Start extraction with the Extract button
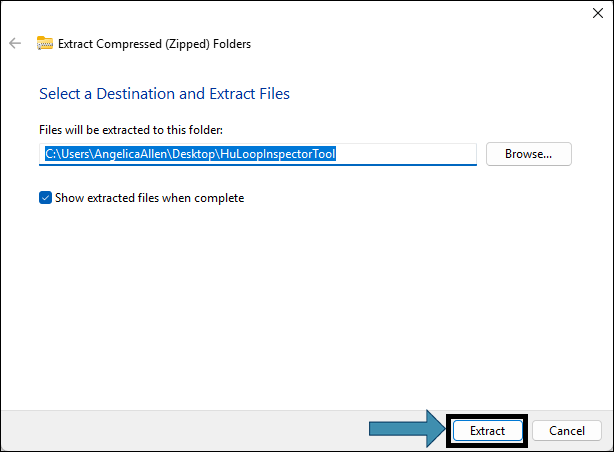 point(488,430)
